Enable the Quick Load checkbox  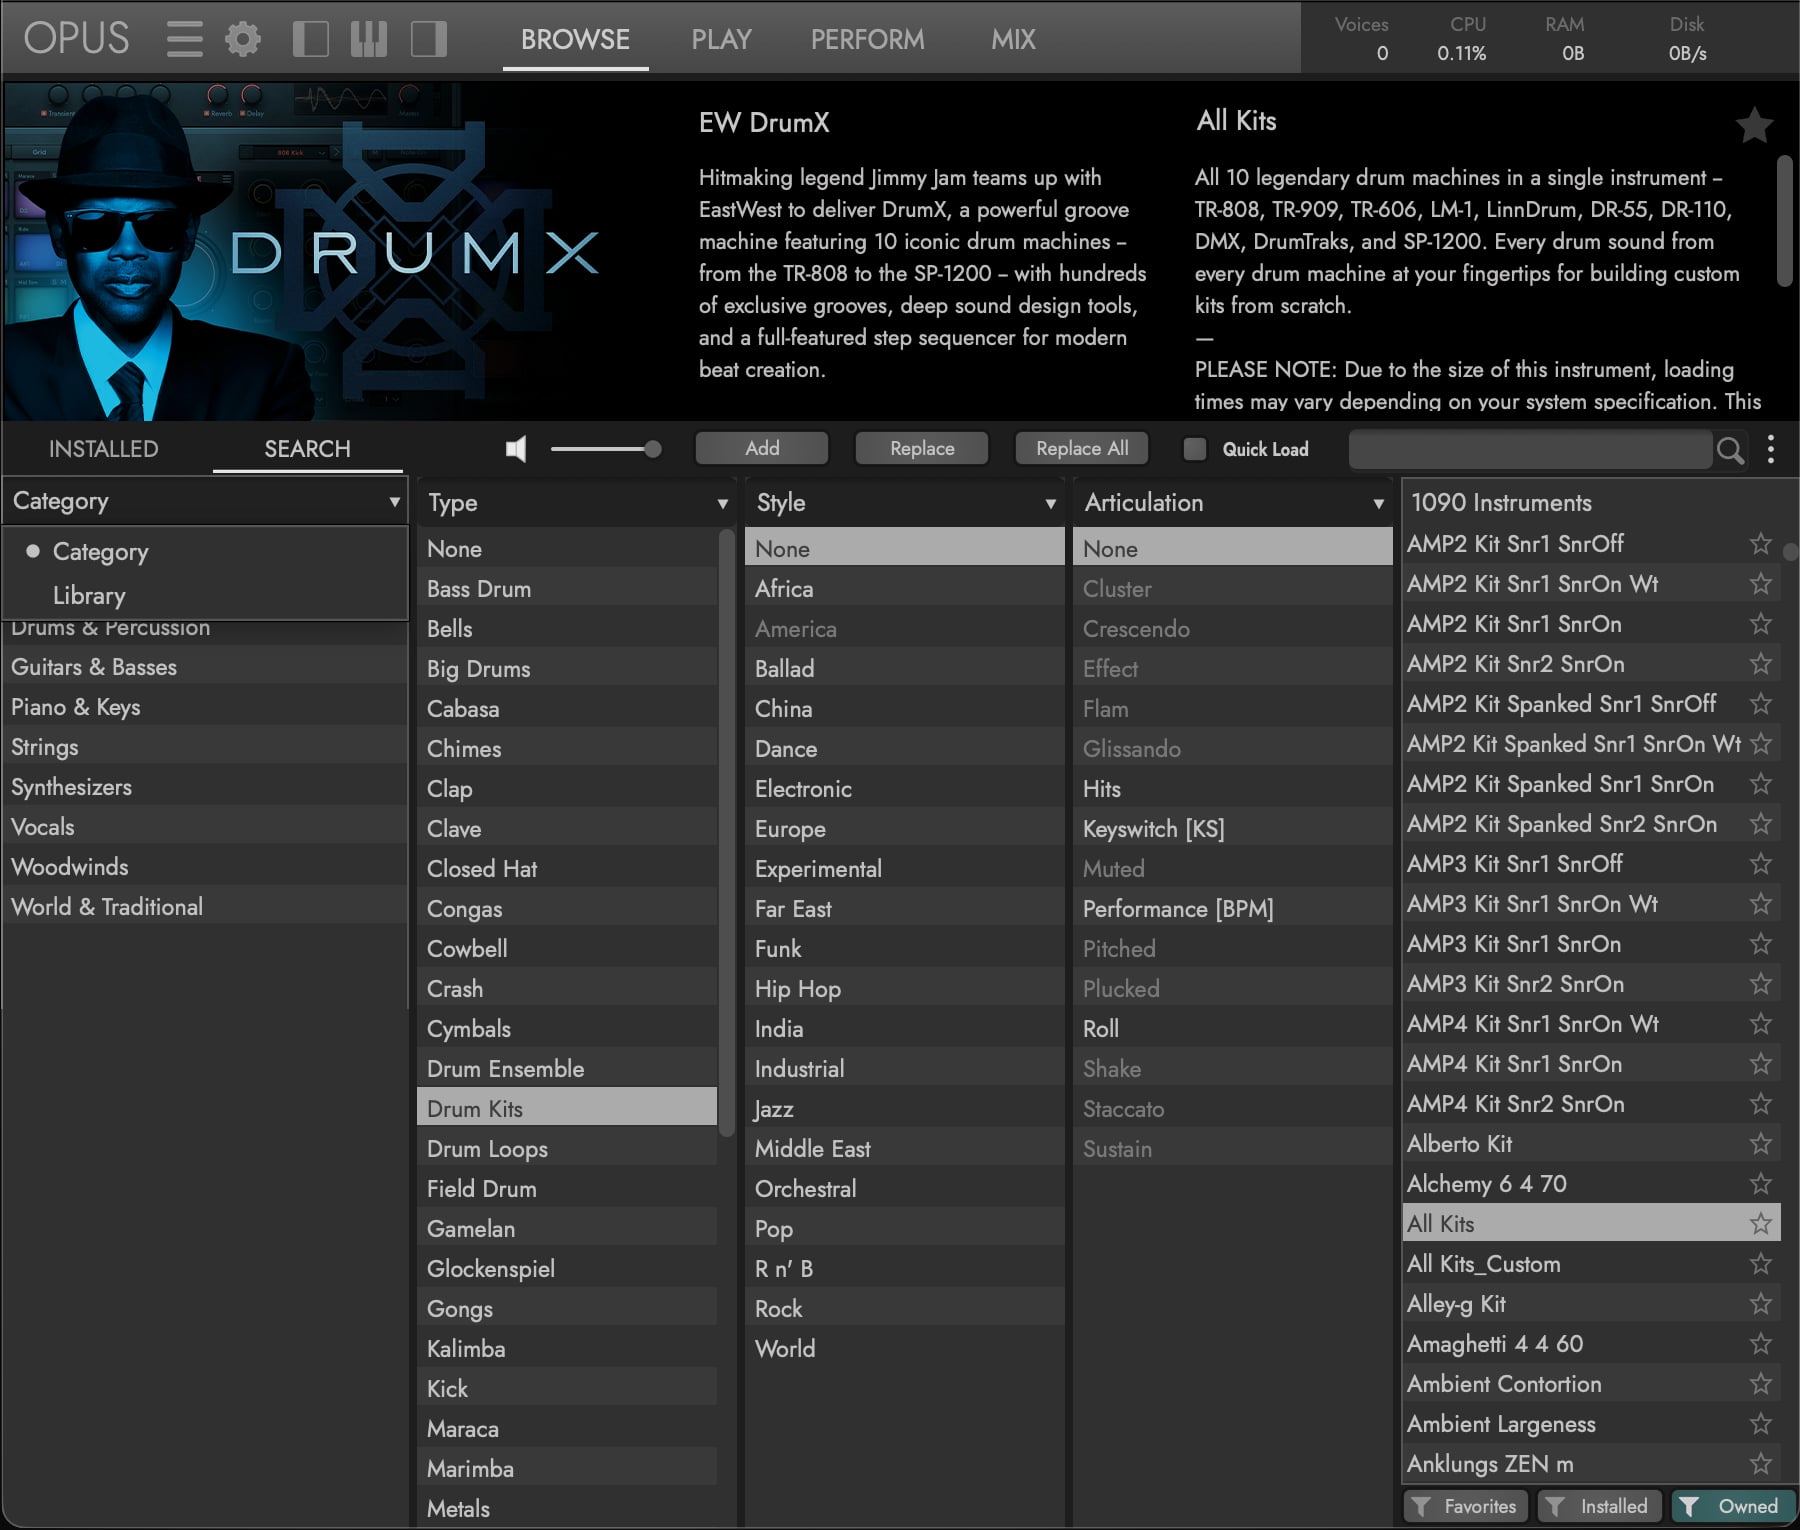pyautogui.click(x=1195, y=449)
